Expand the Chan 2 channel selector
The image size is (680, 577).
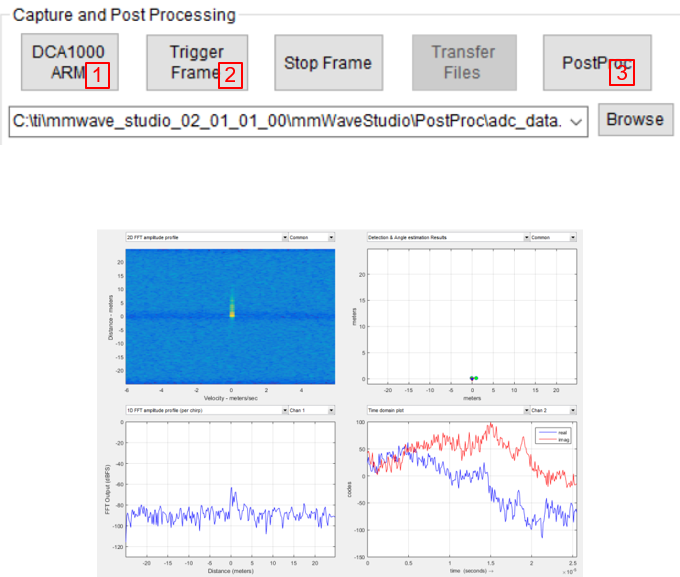pyautogui.click(x=553, y=410)
